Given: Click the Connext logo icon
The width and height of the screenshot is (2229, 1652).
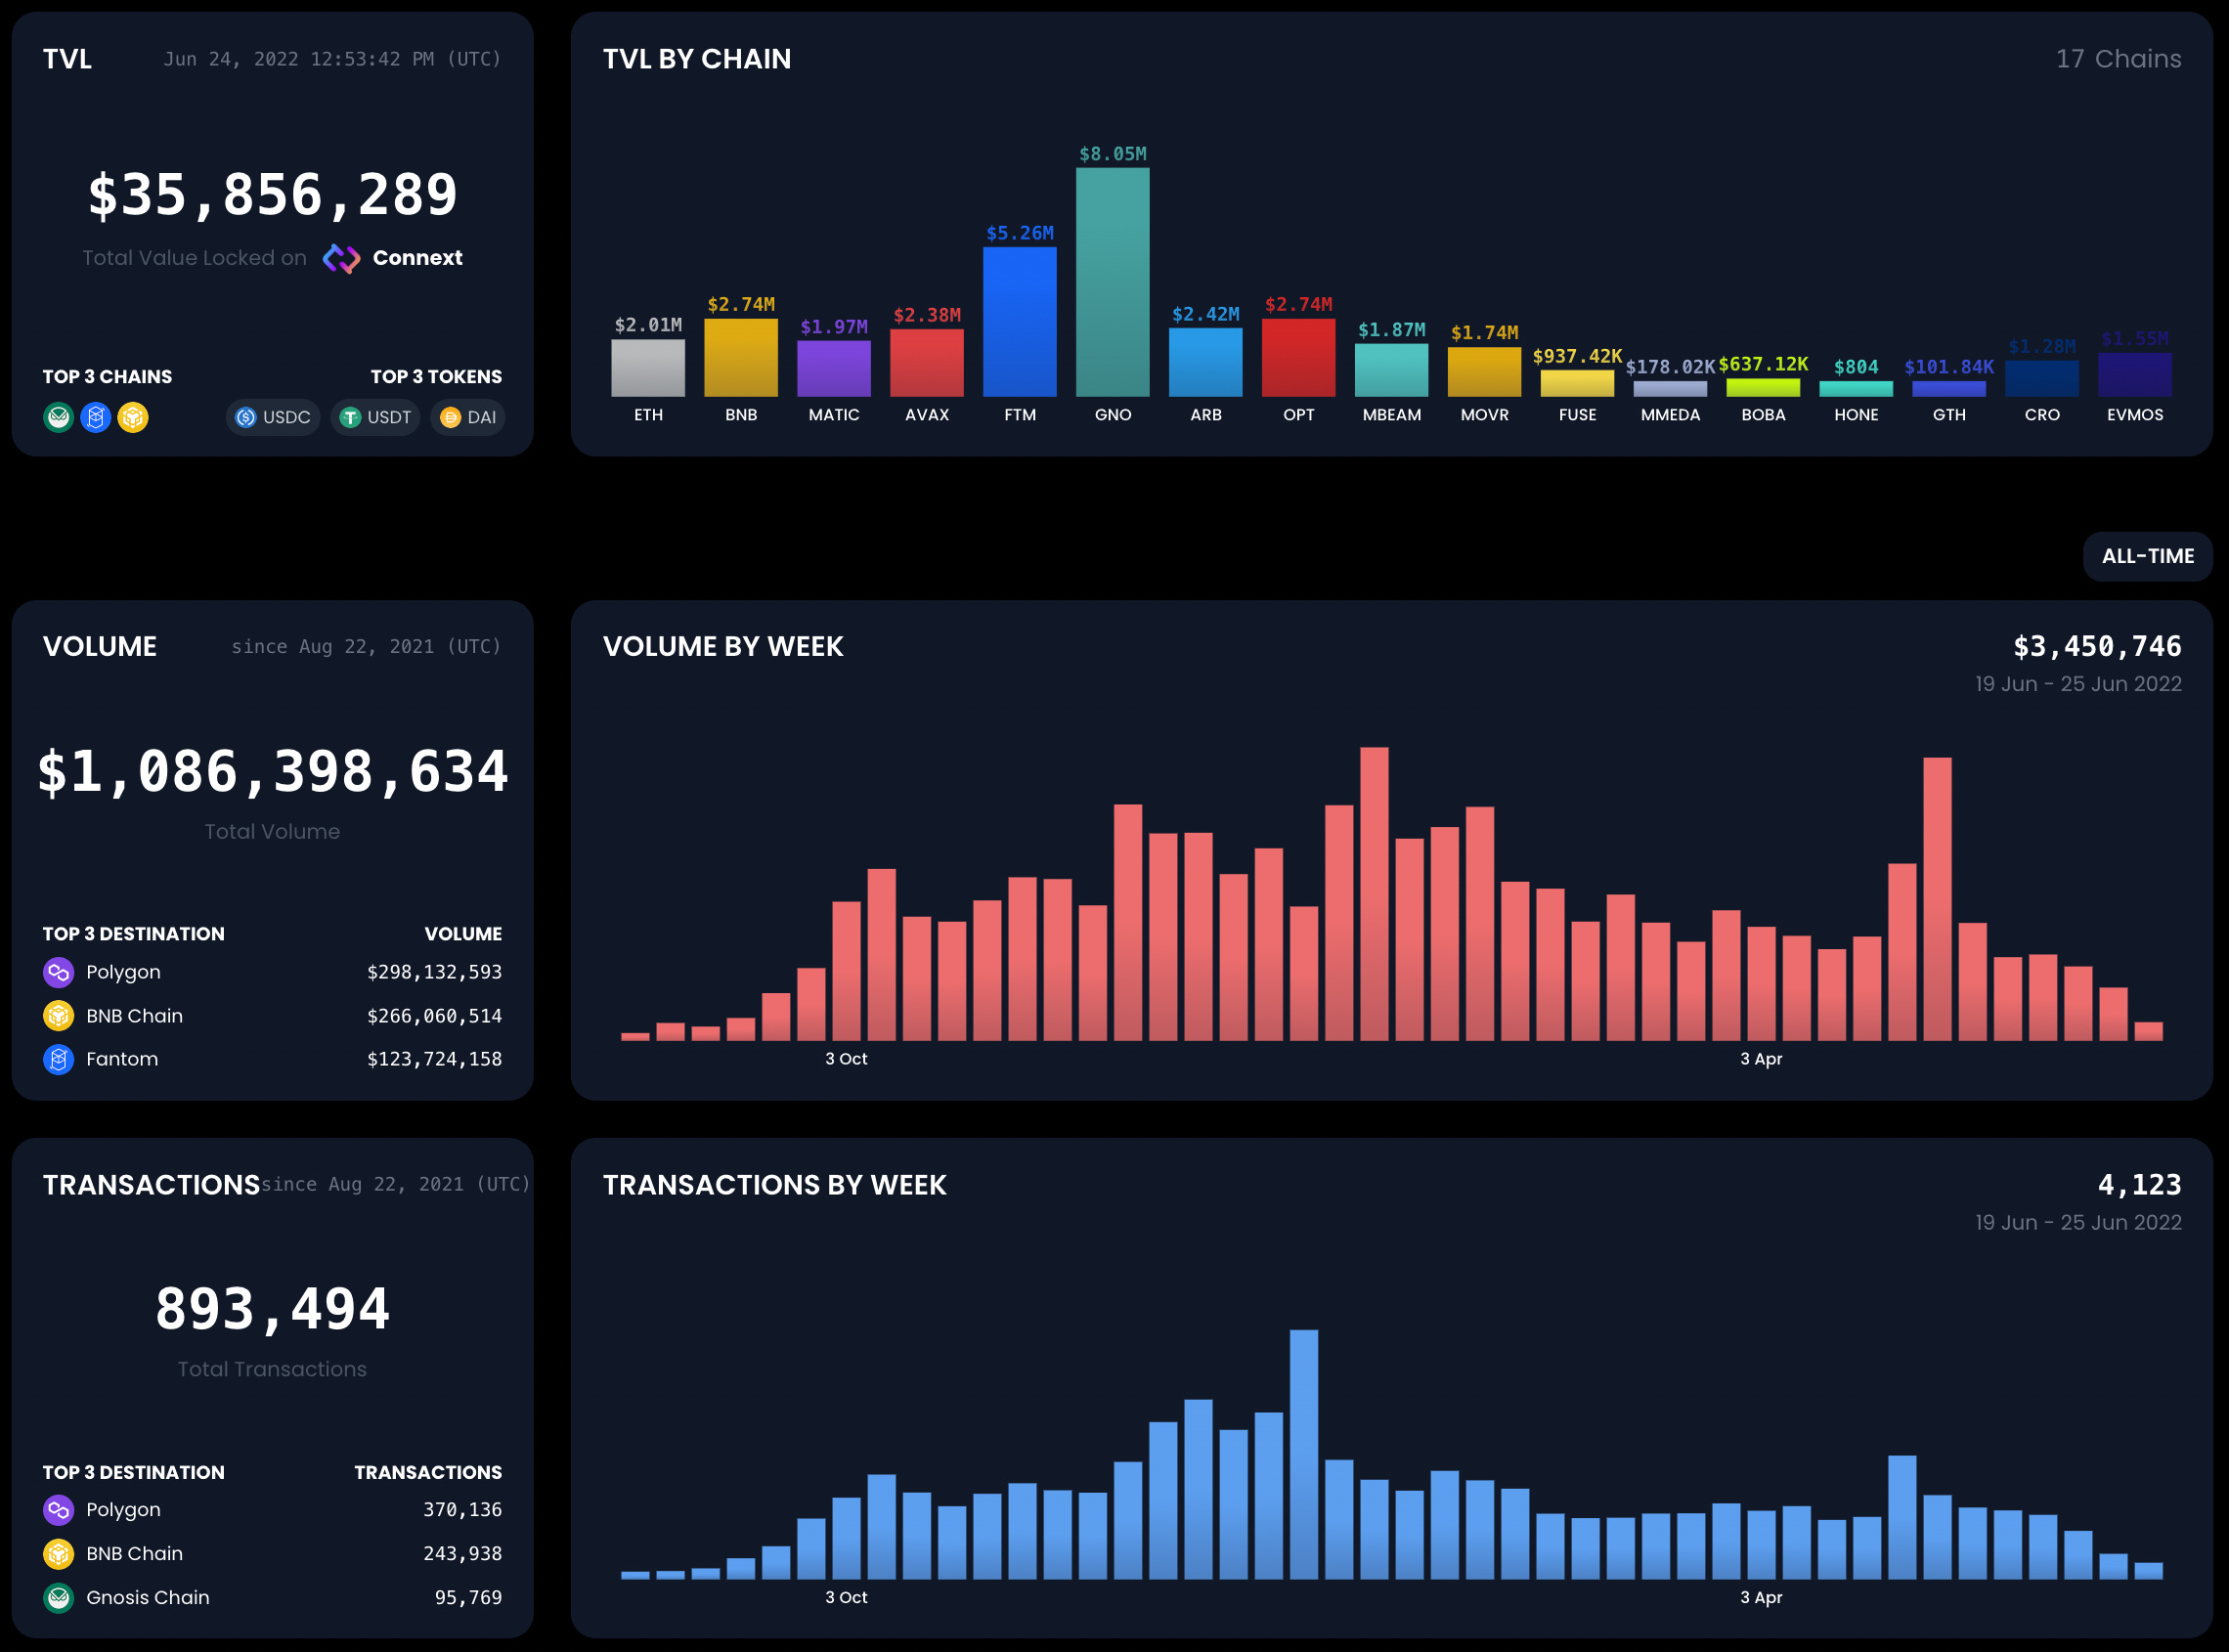Looking at the screenshot, I should click(344, 258).
